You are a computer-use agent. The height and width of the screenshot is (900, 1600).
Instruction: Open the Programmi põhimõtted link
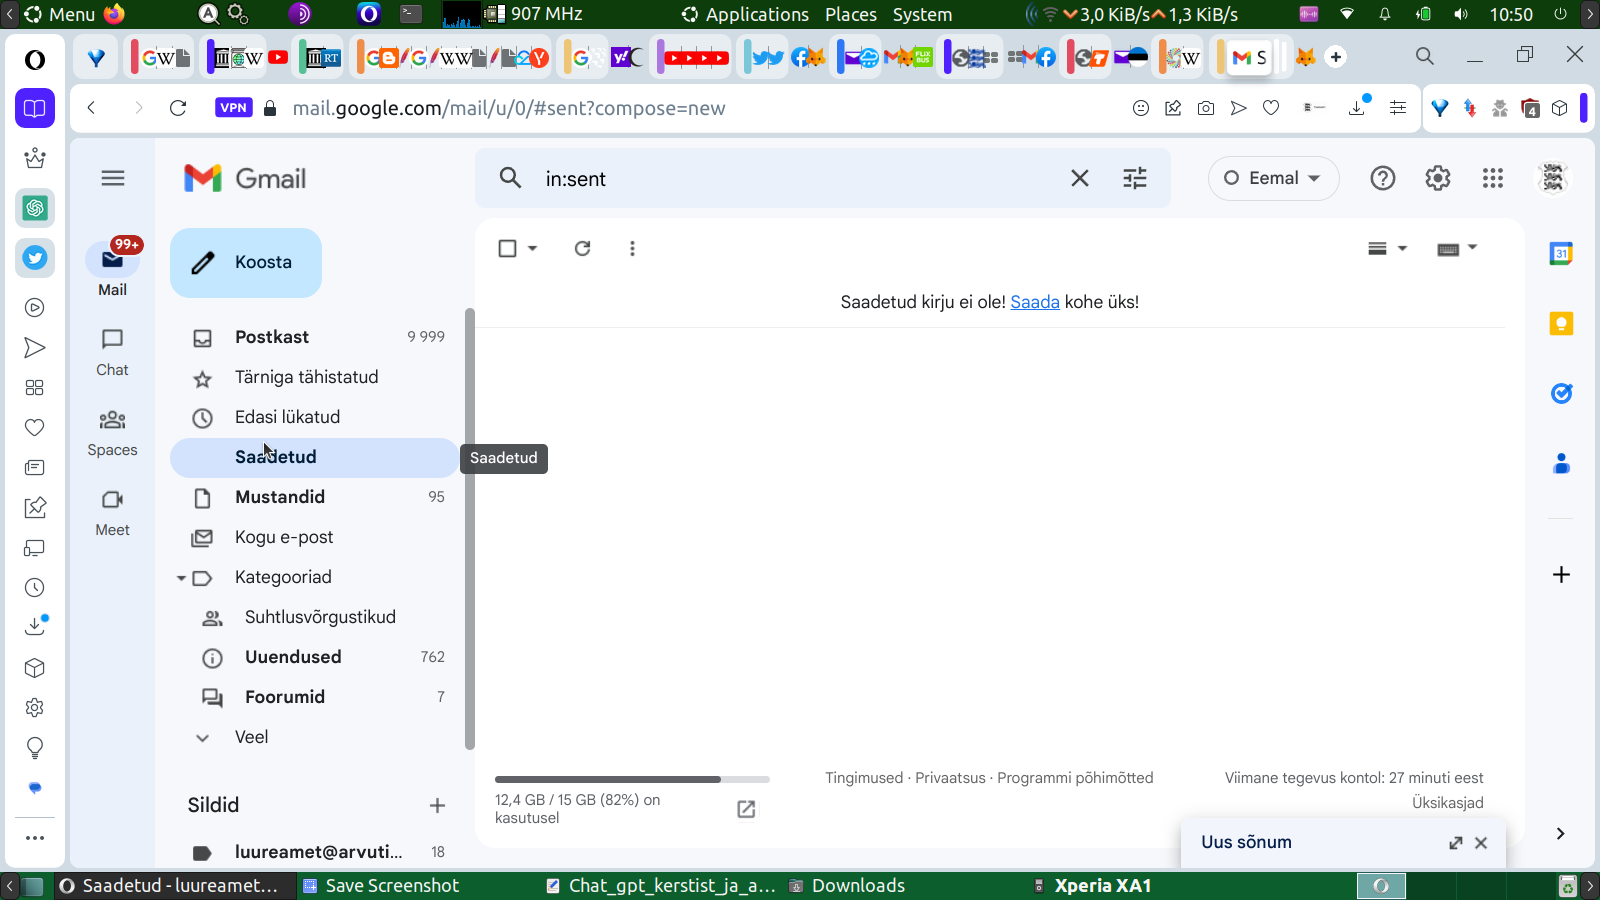tap(1075, 778)
